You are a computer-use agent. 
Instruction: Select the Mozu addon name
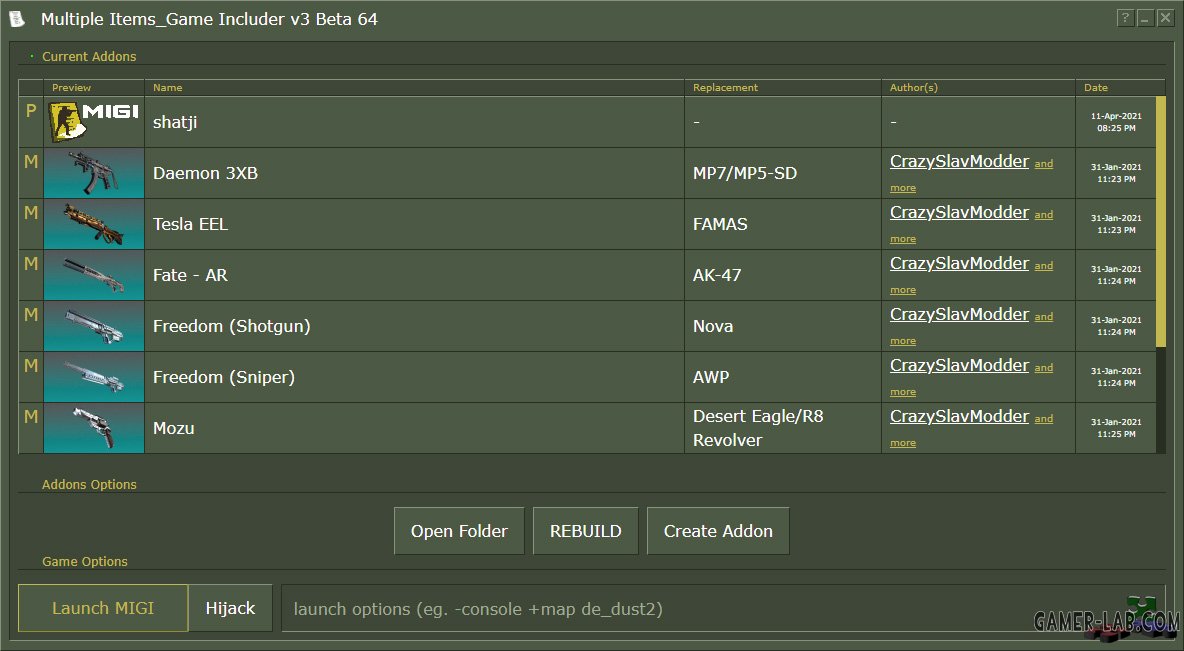(174, 428)
